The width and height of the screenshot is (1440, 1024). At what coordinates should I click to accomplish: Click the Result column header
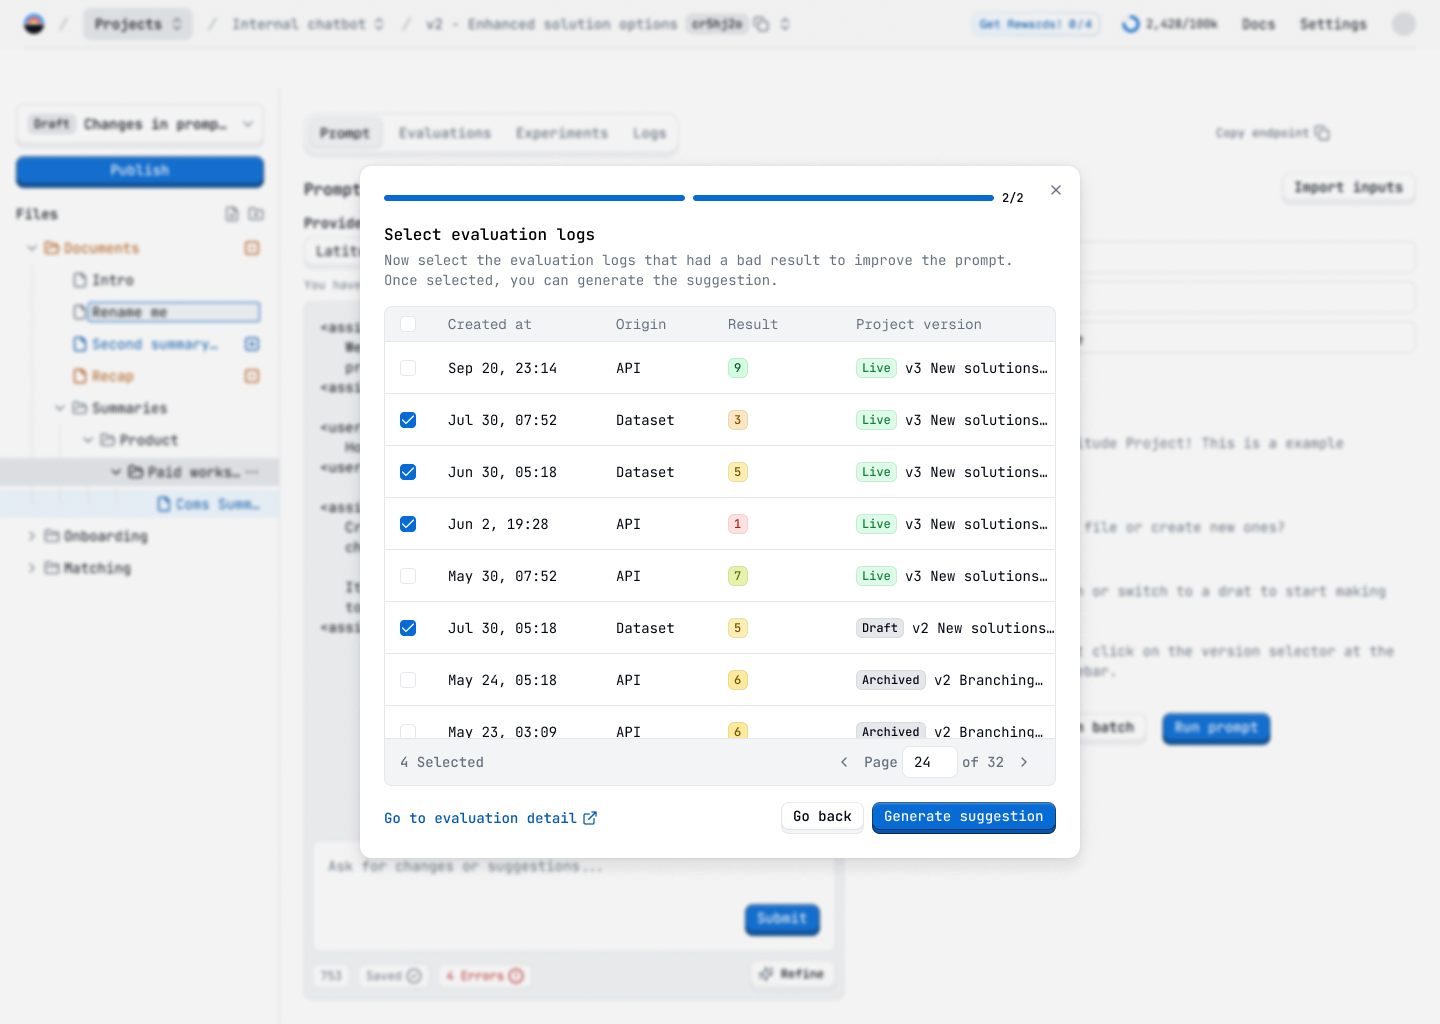(x=753, y=324)
